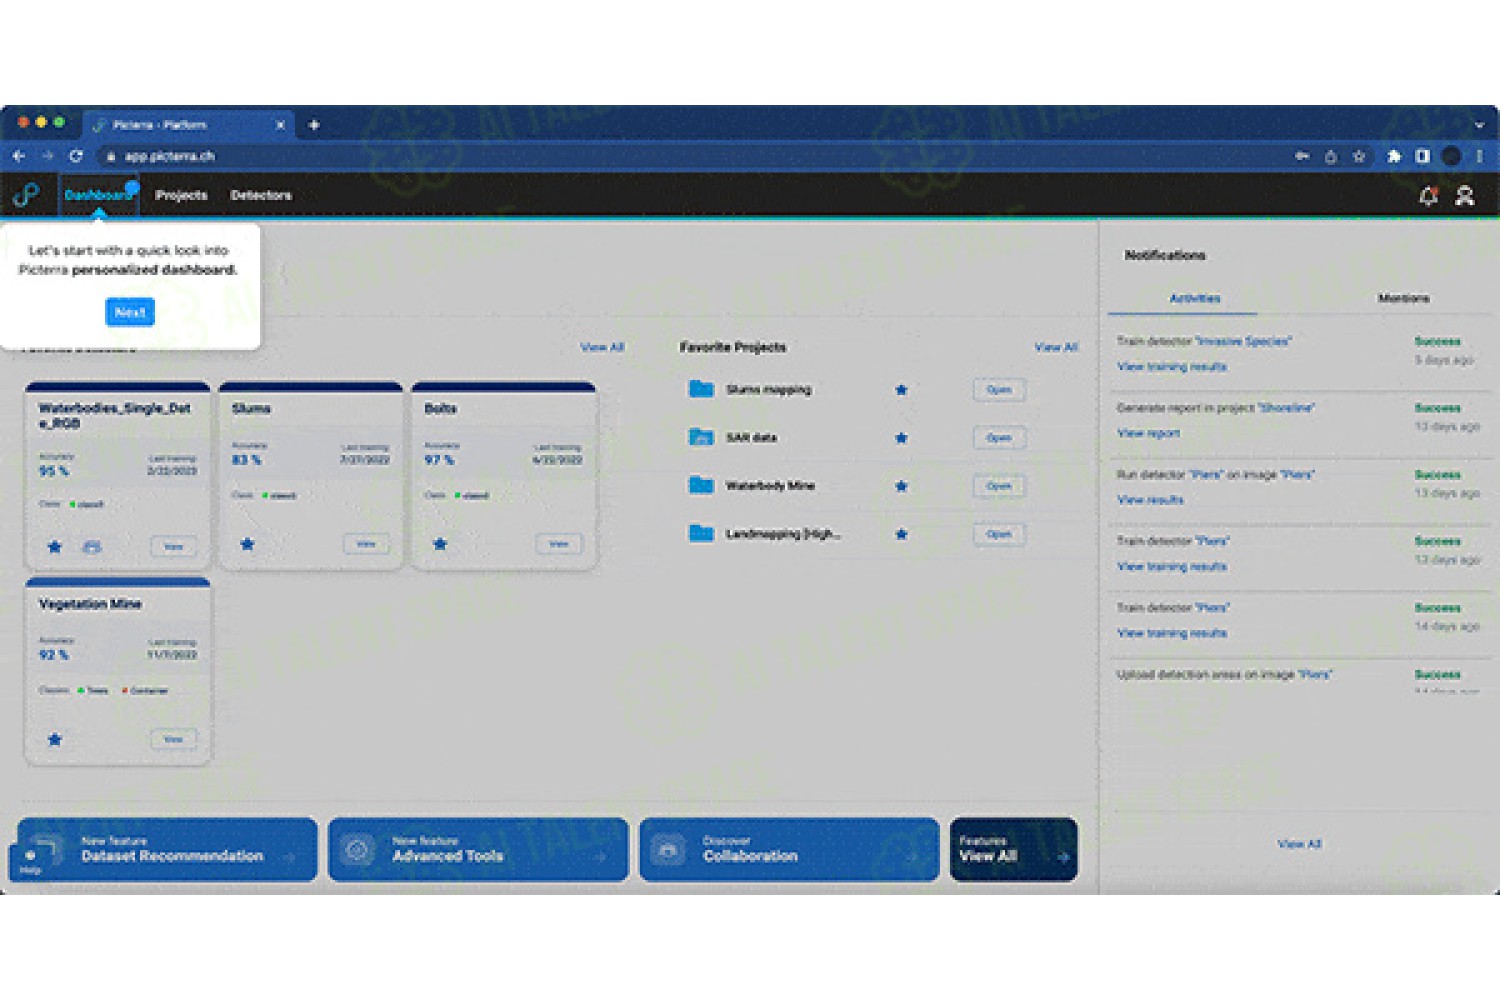Image resolution: width=1500 pixels, height=1000 pixels.
Task: Click the "Invasive Species" detector name link
Action: 1243,341
